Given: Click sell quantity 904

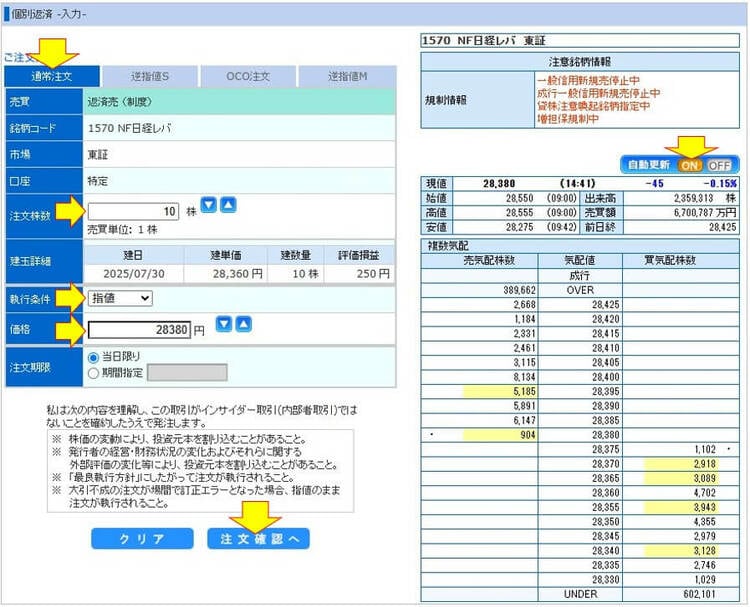Looking at the screenshot, I should (x=528, y=435).
